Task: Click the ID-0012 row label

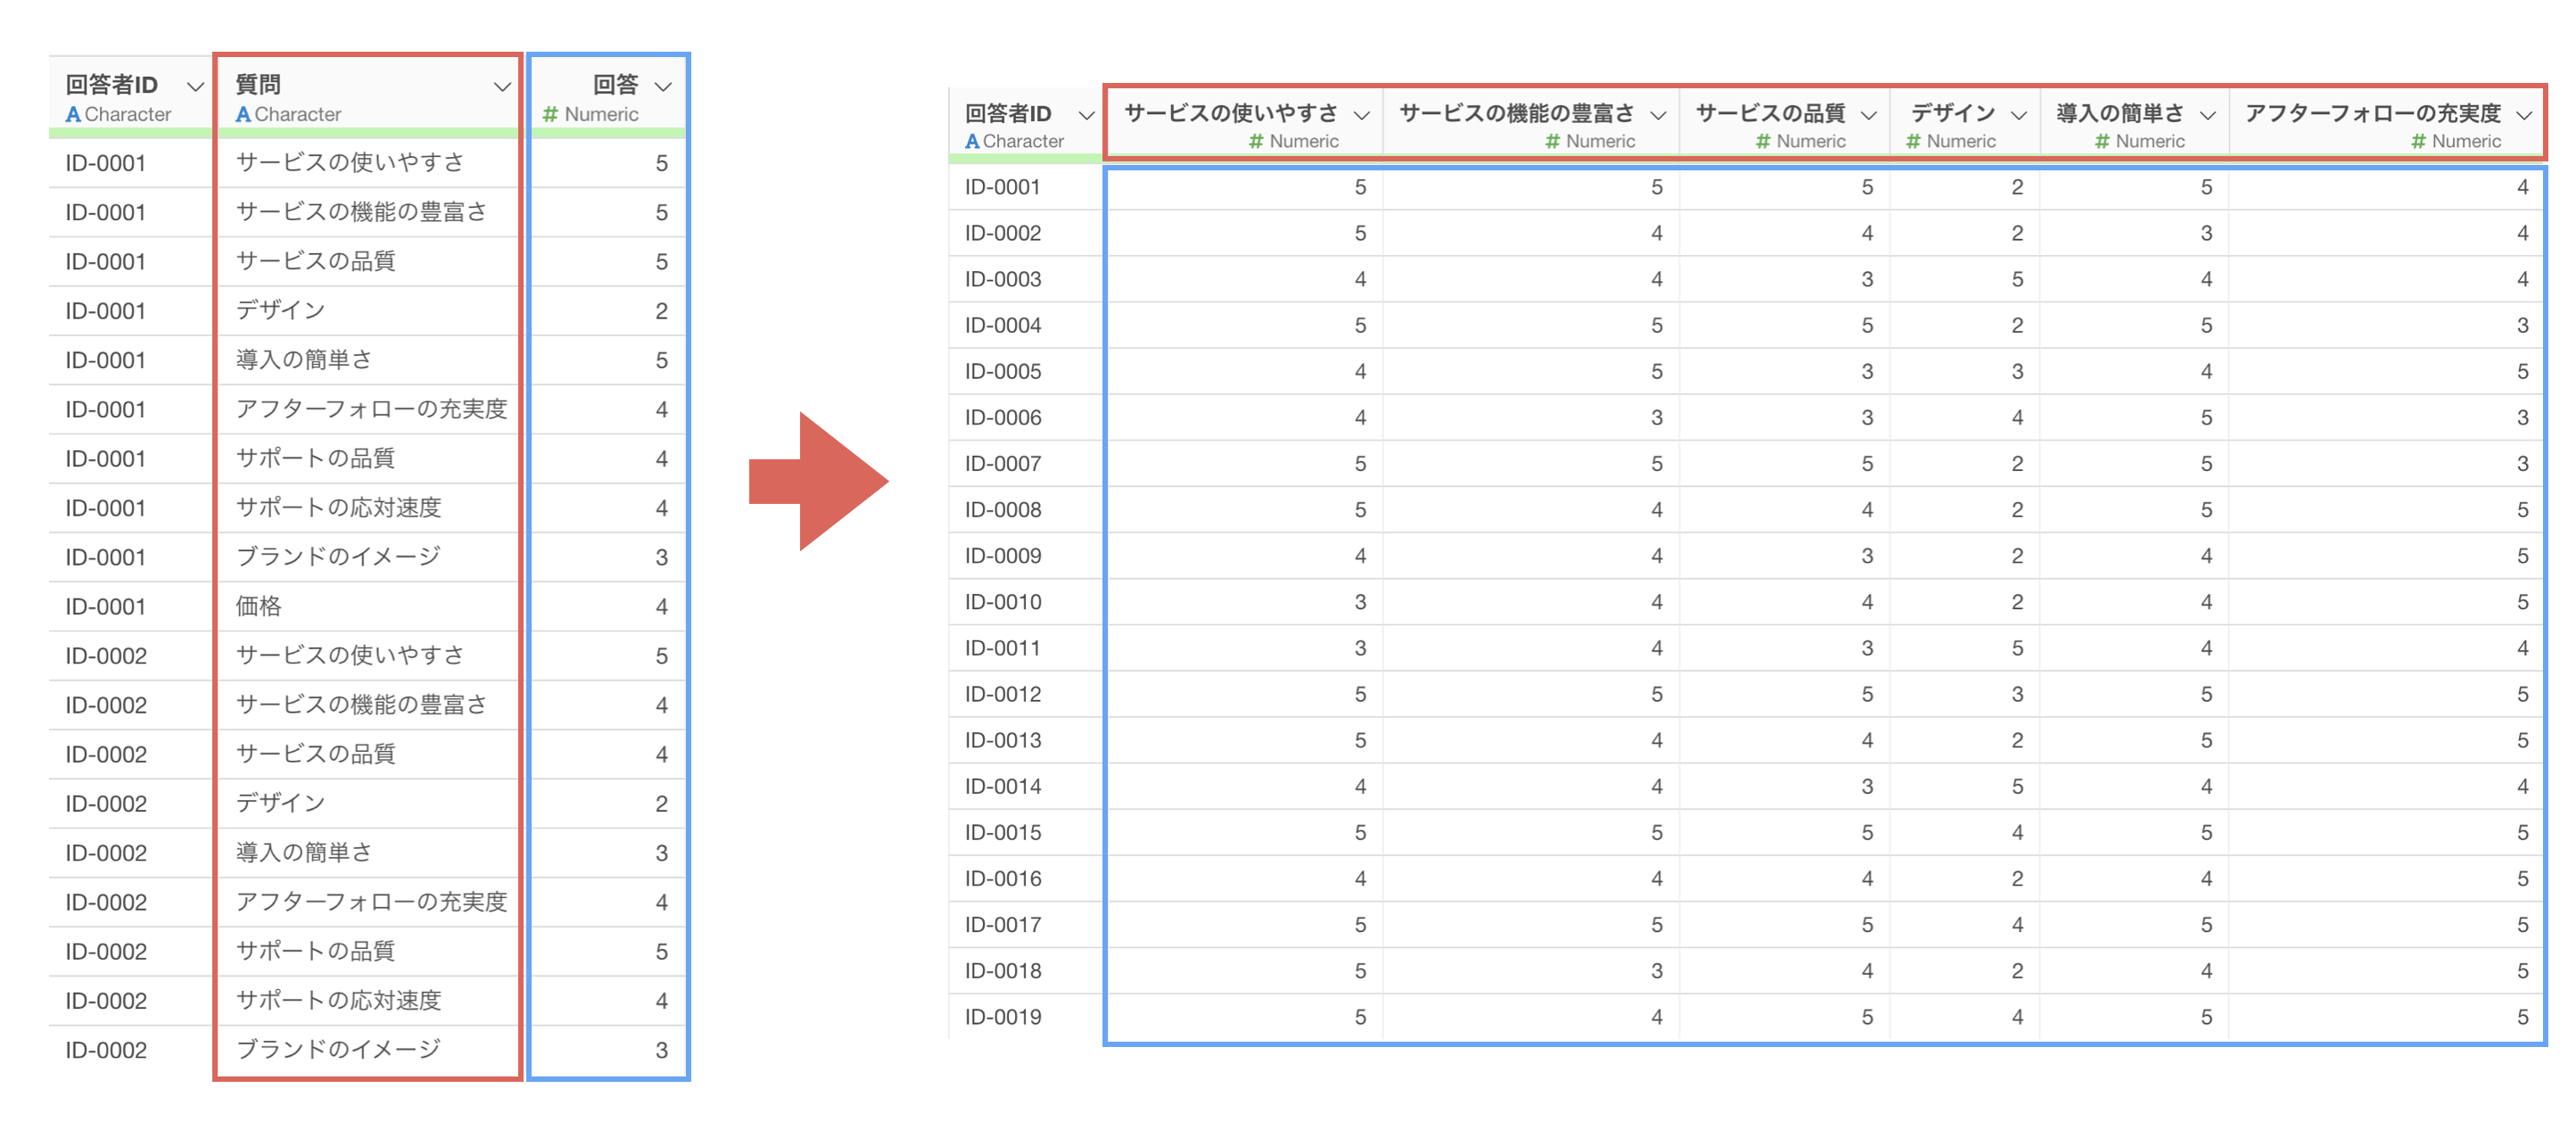Action: 1003,694
